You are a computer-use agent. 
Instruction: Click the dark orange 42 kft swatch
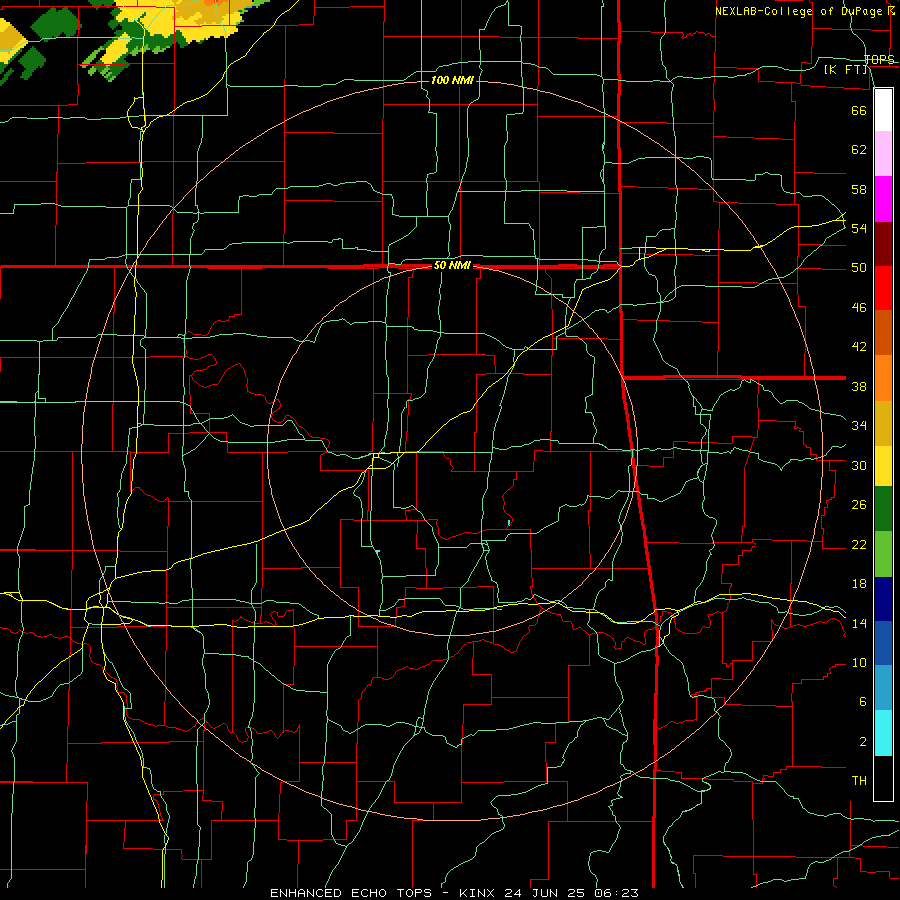pos(883,333)
